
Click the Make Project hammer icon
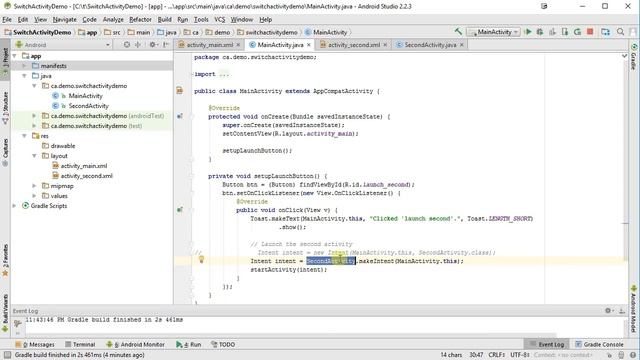458,31
